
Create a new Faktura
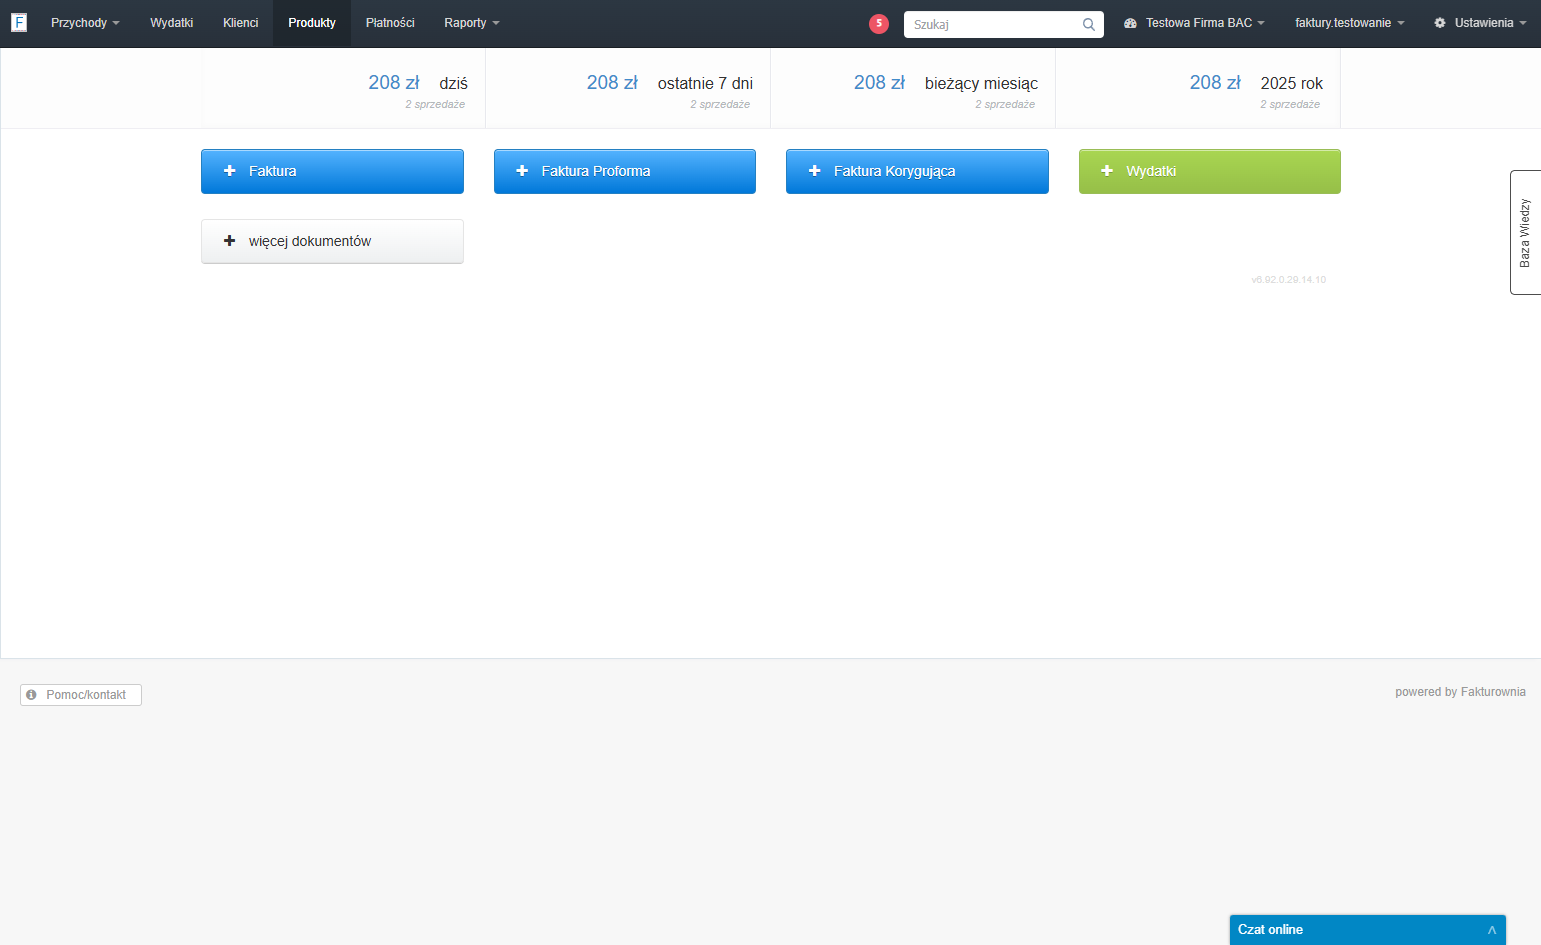332,171
